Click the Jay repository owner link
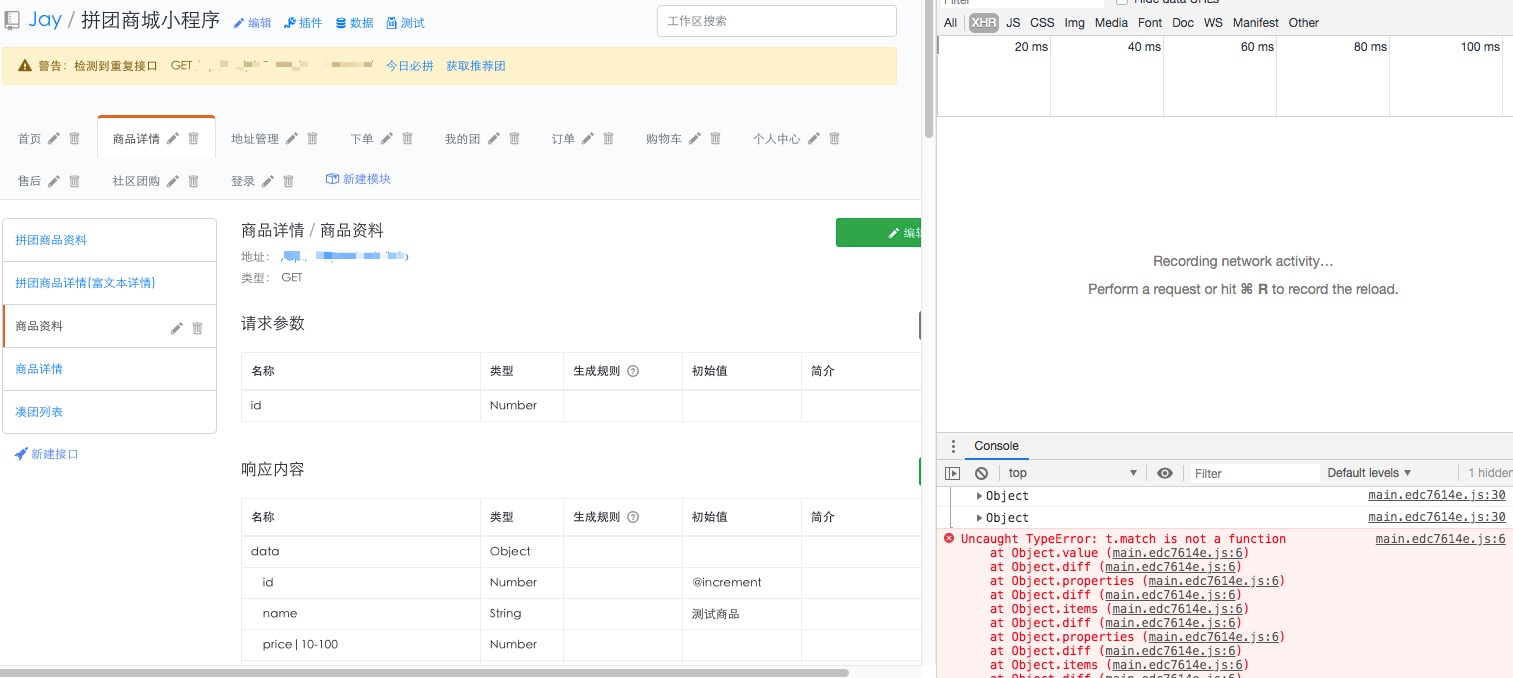This screenshot has height=678, width=1513. (45, 20)
